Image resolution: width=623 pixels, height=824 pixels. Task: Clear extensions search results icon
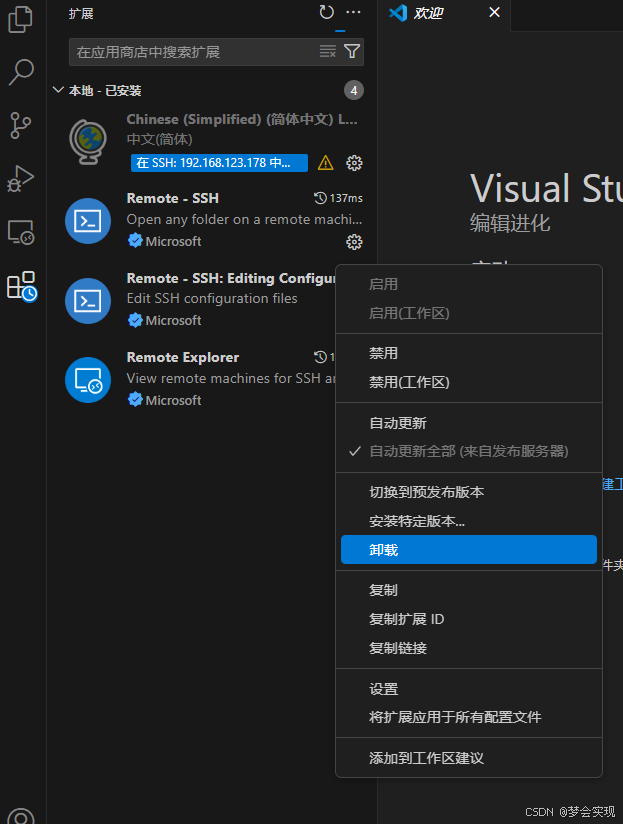click(327, 51)
